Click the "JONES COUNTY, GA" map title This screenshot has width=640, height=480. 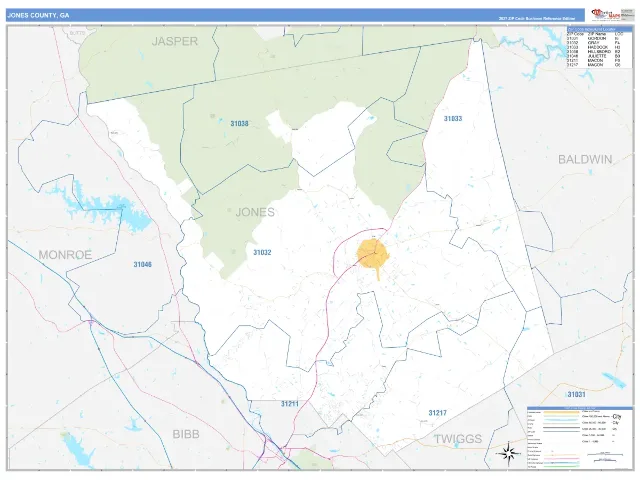(x=38, y=16)
